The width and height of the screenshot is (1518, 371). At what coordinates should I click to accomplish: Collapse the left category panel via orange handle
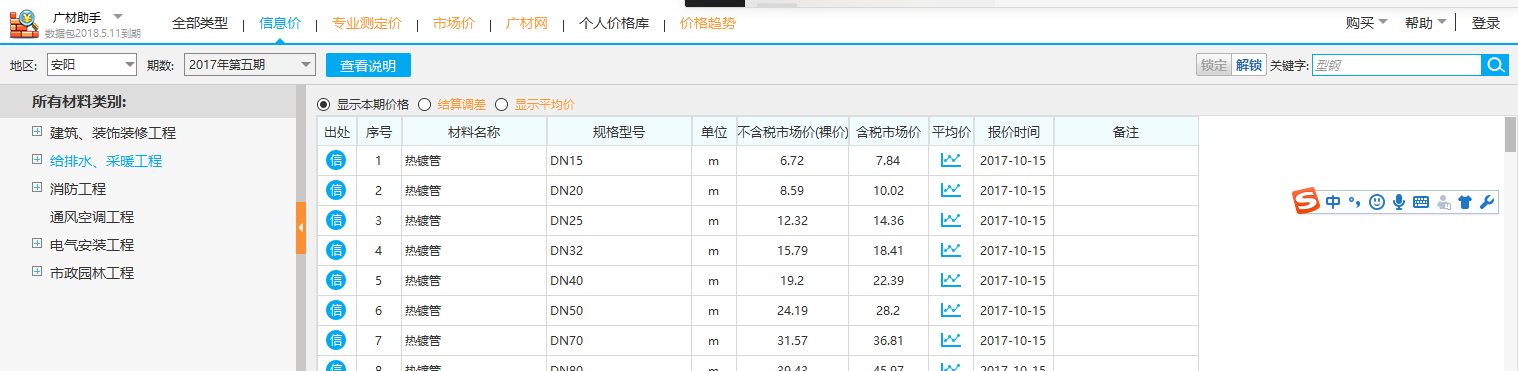tap(300, 227)
